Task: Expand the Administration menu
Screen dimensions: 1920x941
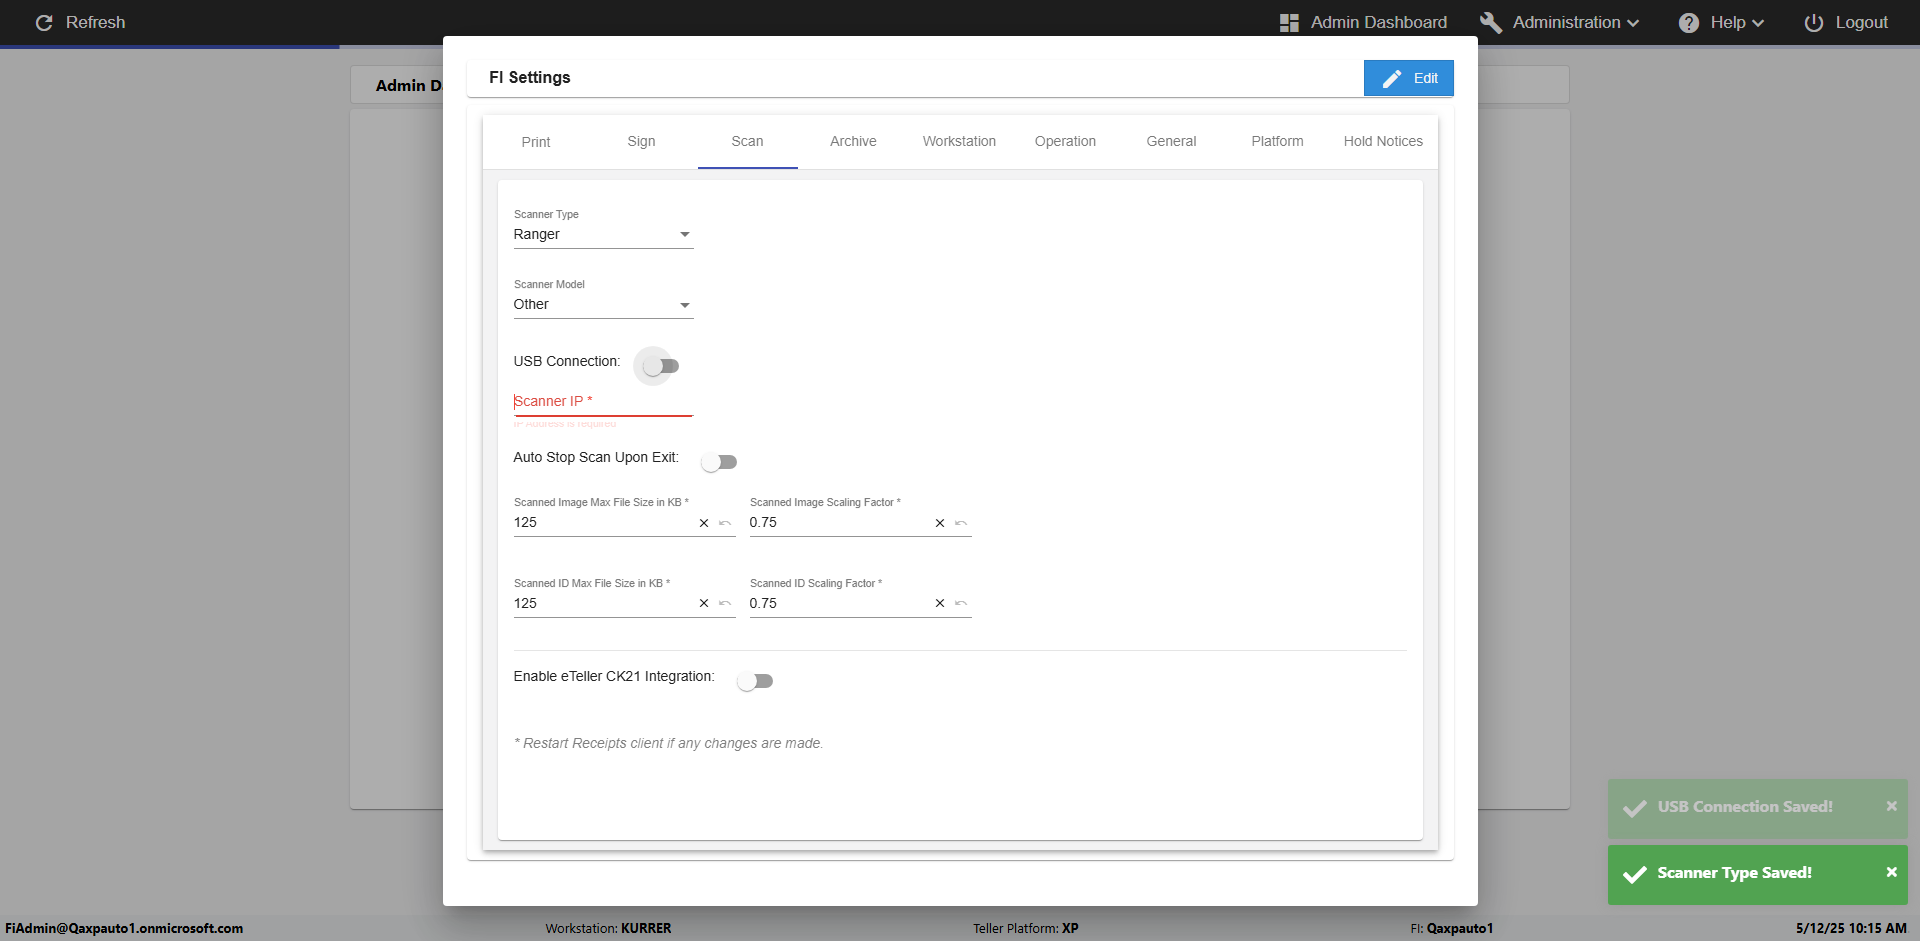Action: tap(1576, 22)
